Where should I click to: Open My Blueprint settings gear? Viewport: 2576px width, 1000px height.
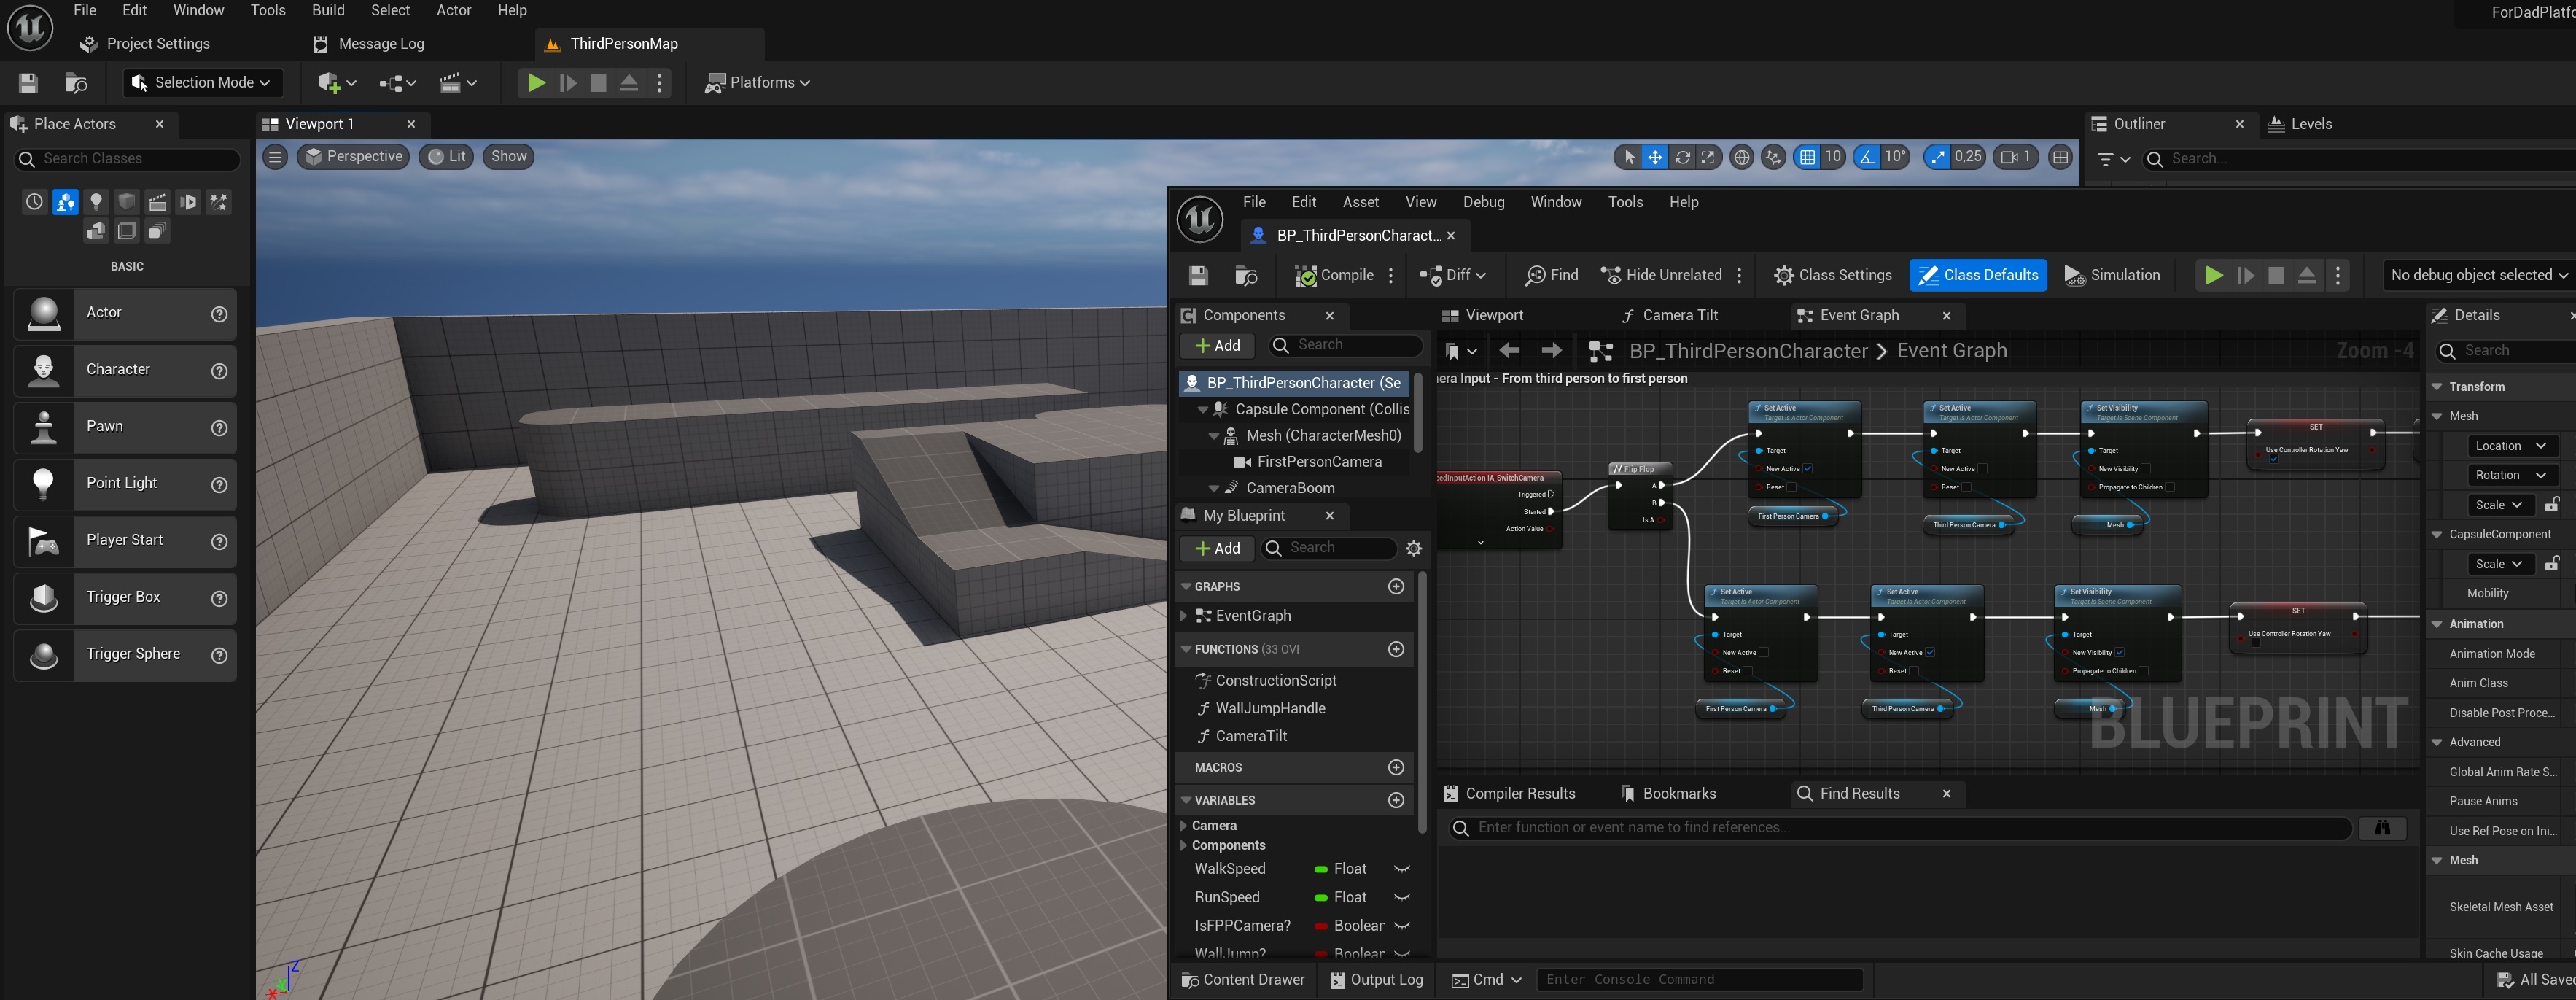click(x=1413, y=548)
